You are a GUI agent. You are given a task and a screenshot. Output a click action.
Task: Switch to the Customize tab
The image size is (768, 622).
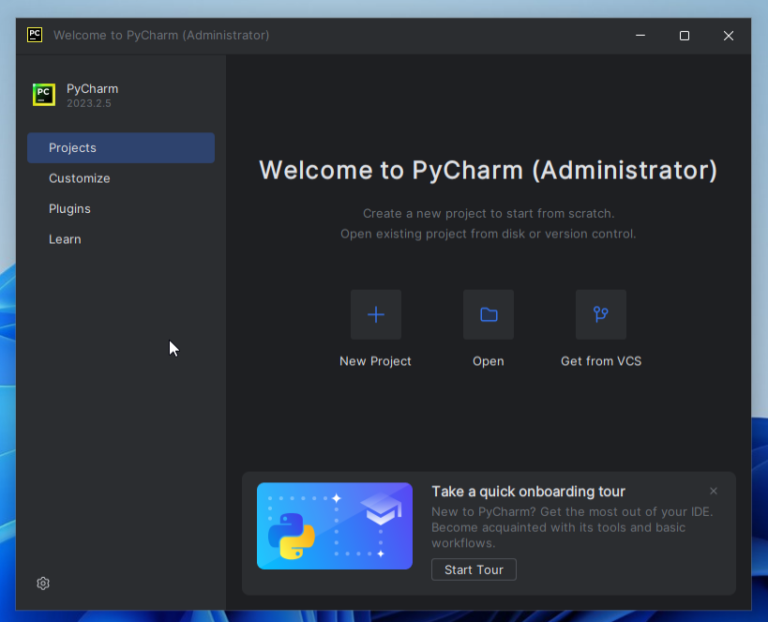coord(121,178)
